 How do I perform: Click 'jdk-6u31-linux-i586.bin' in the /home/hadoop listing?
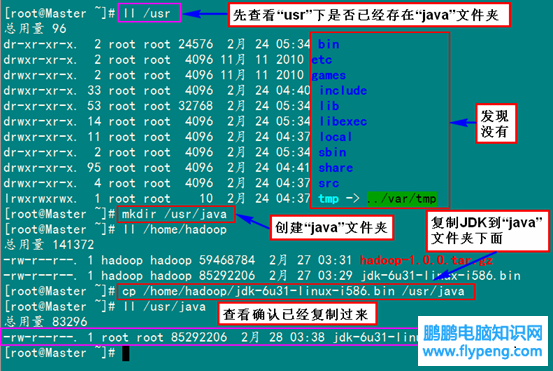coord(441,276)
